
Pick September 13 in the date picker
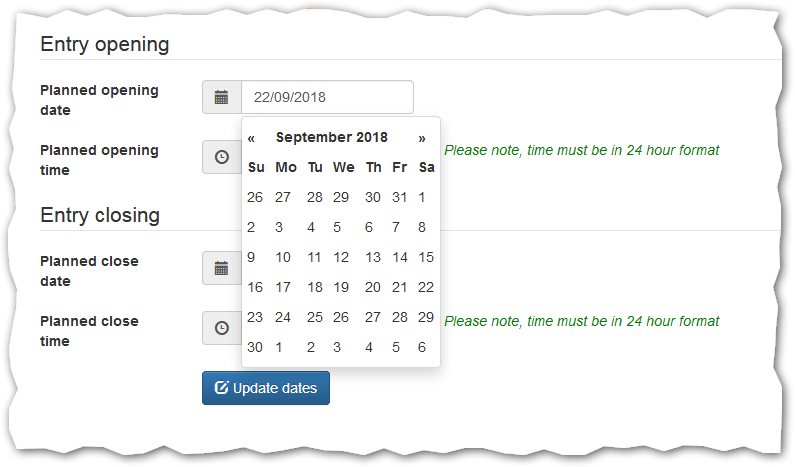(372, 257)
